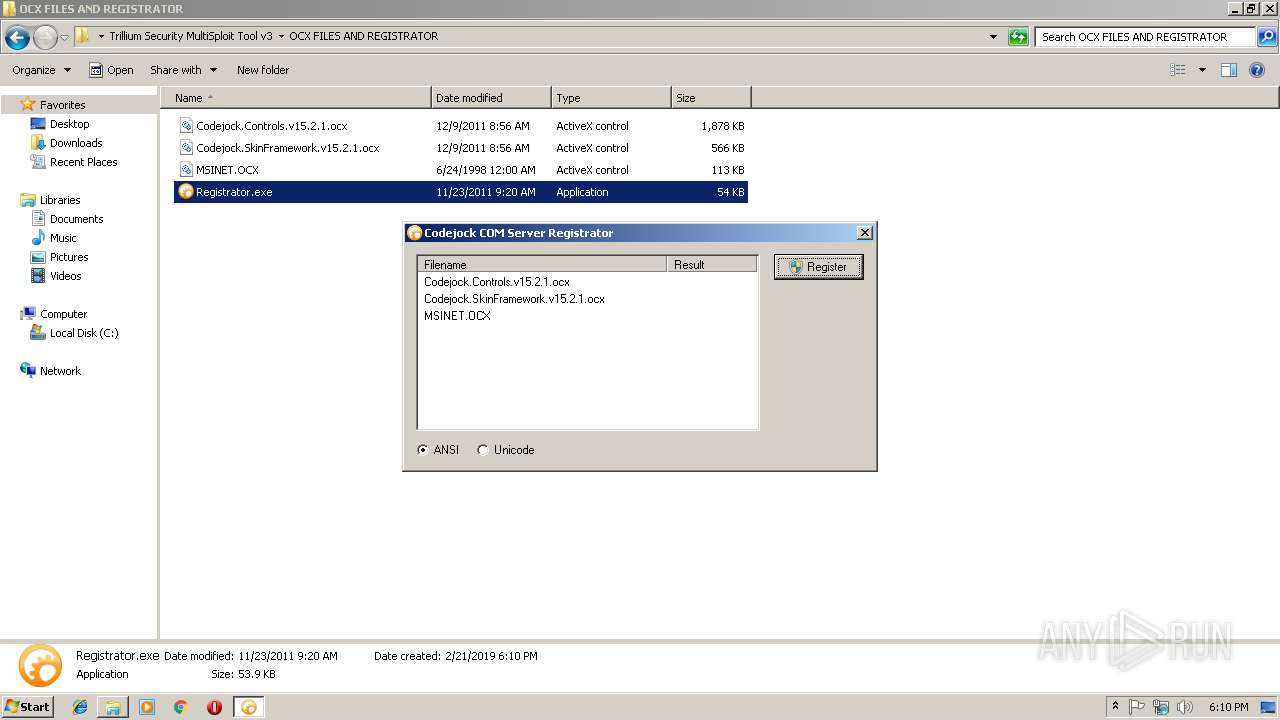This screenshot has height=720, width=1280.
Task: Select Codejock.Controls.v15.2.1.ocx file icon in Explorer
Action: pos(186,126)
